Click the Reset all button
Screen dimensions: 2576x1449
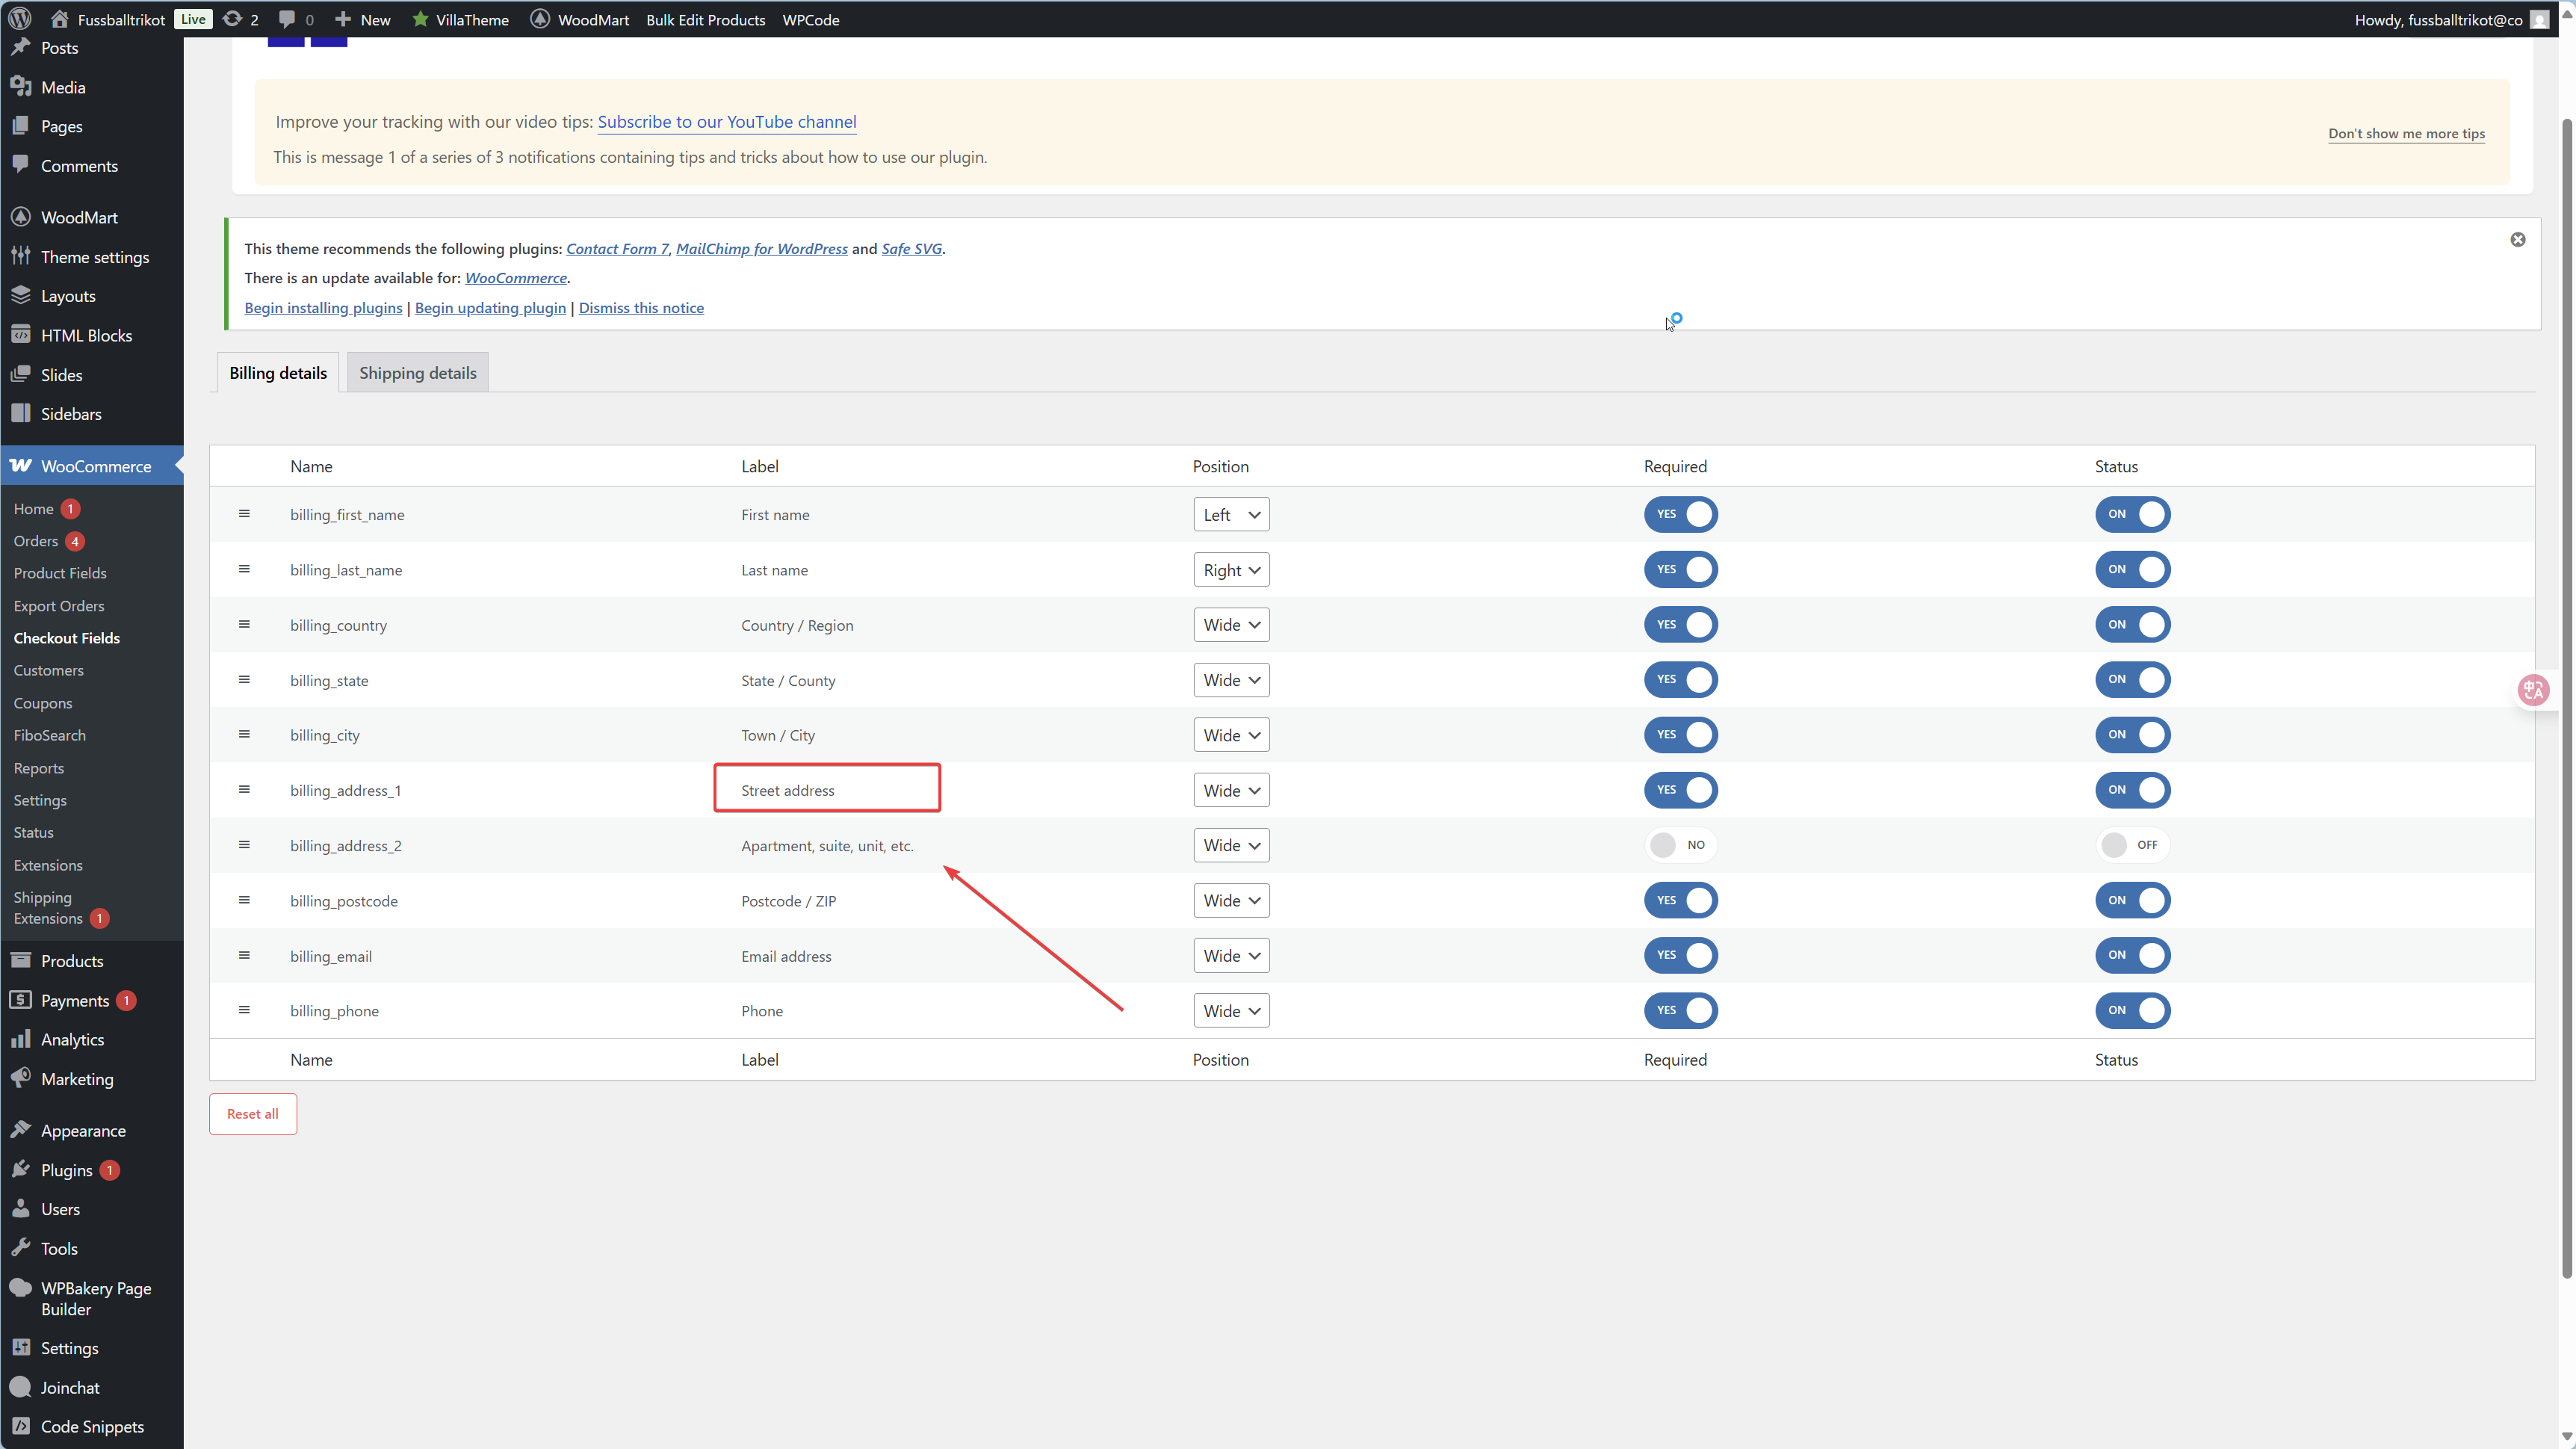point(252,1114)
